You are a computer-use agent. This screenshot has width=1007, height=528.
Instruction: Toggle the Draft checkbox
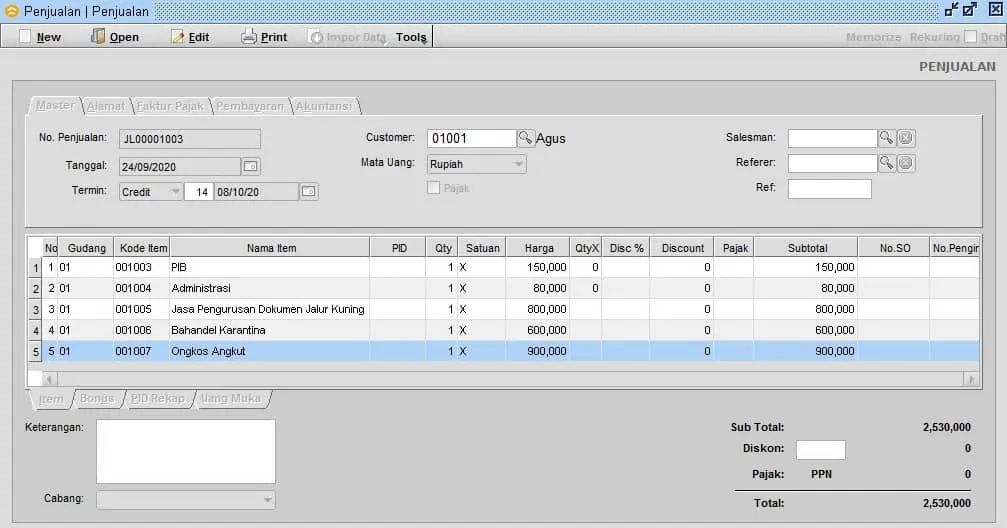(970, 37)
